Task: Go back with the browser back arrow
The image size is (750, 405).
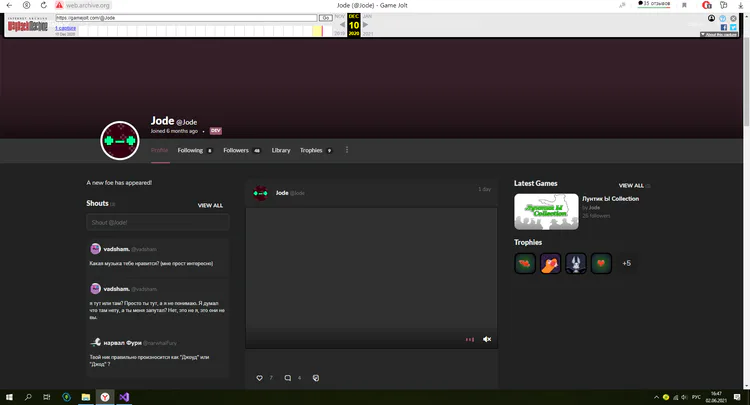Action: (x=9, y=5)
